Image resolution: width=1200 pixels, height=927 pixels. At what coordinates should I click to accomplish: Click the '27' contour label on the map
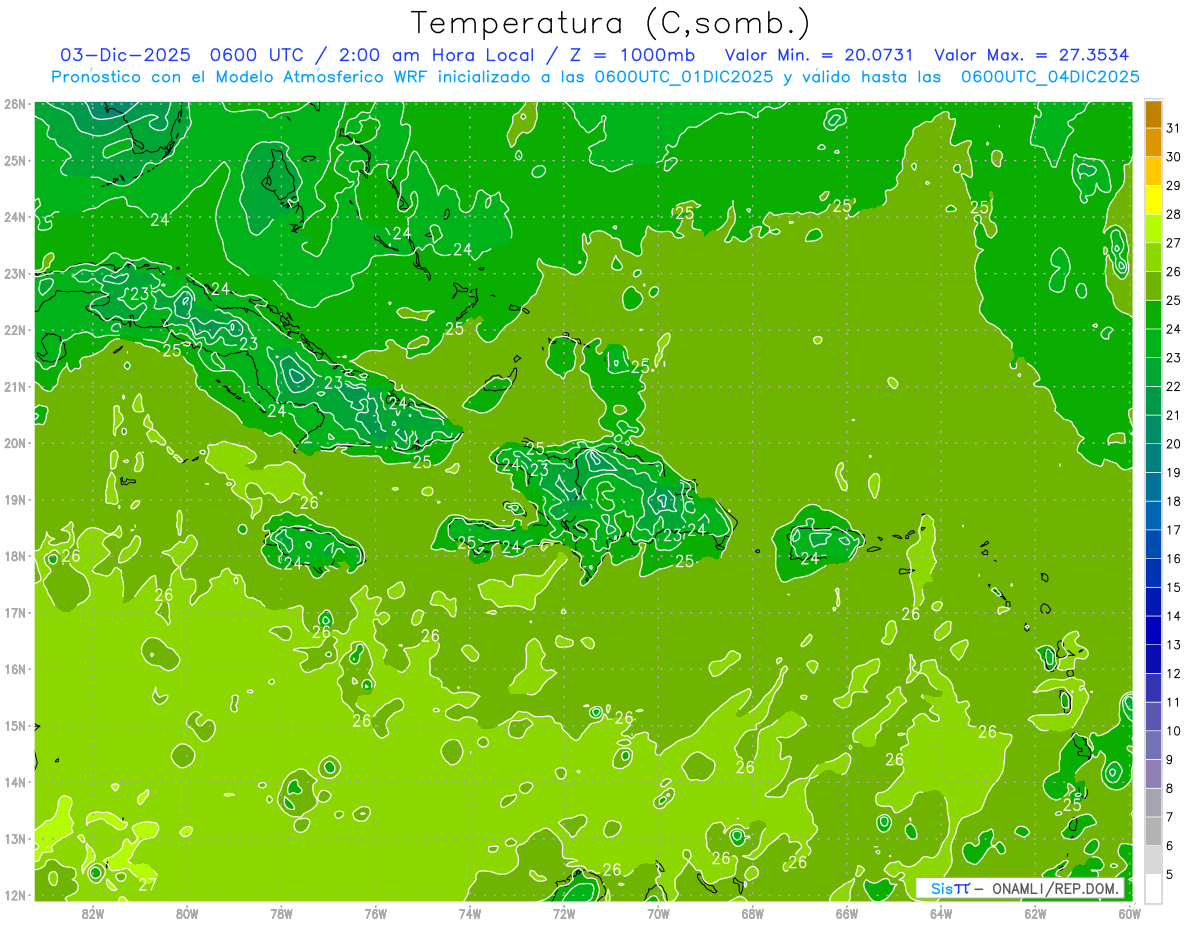[147, 884]
